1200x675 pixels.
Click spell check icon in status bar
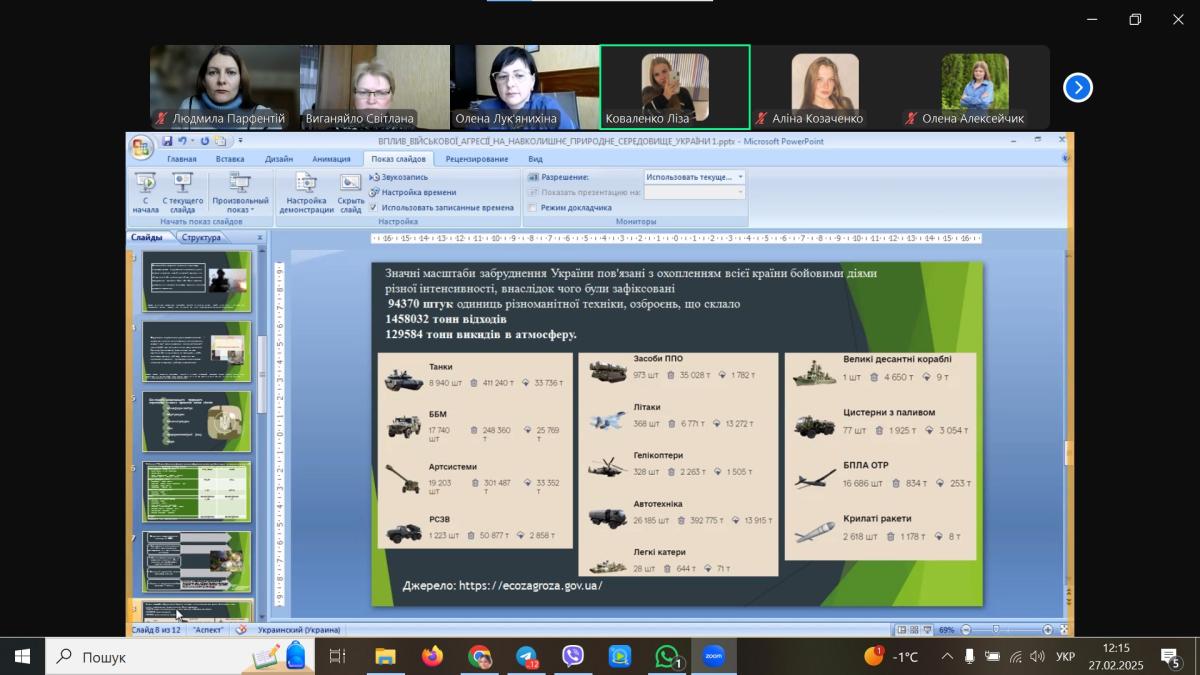(x=241, y=630)
